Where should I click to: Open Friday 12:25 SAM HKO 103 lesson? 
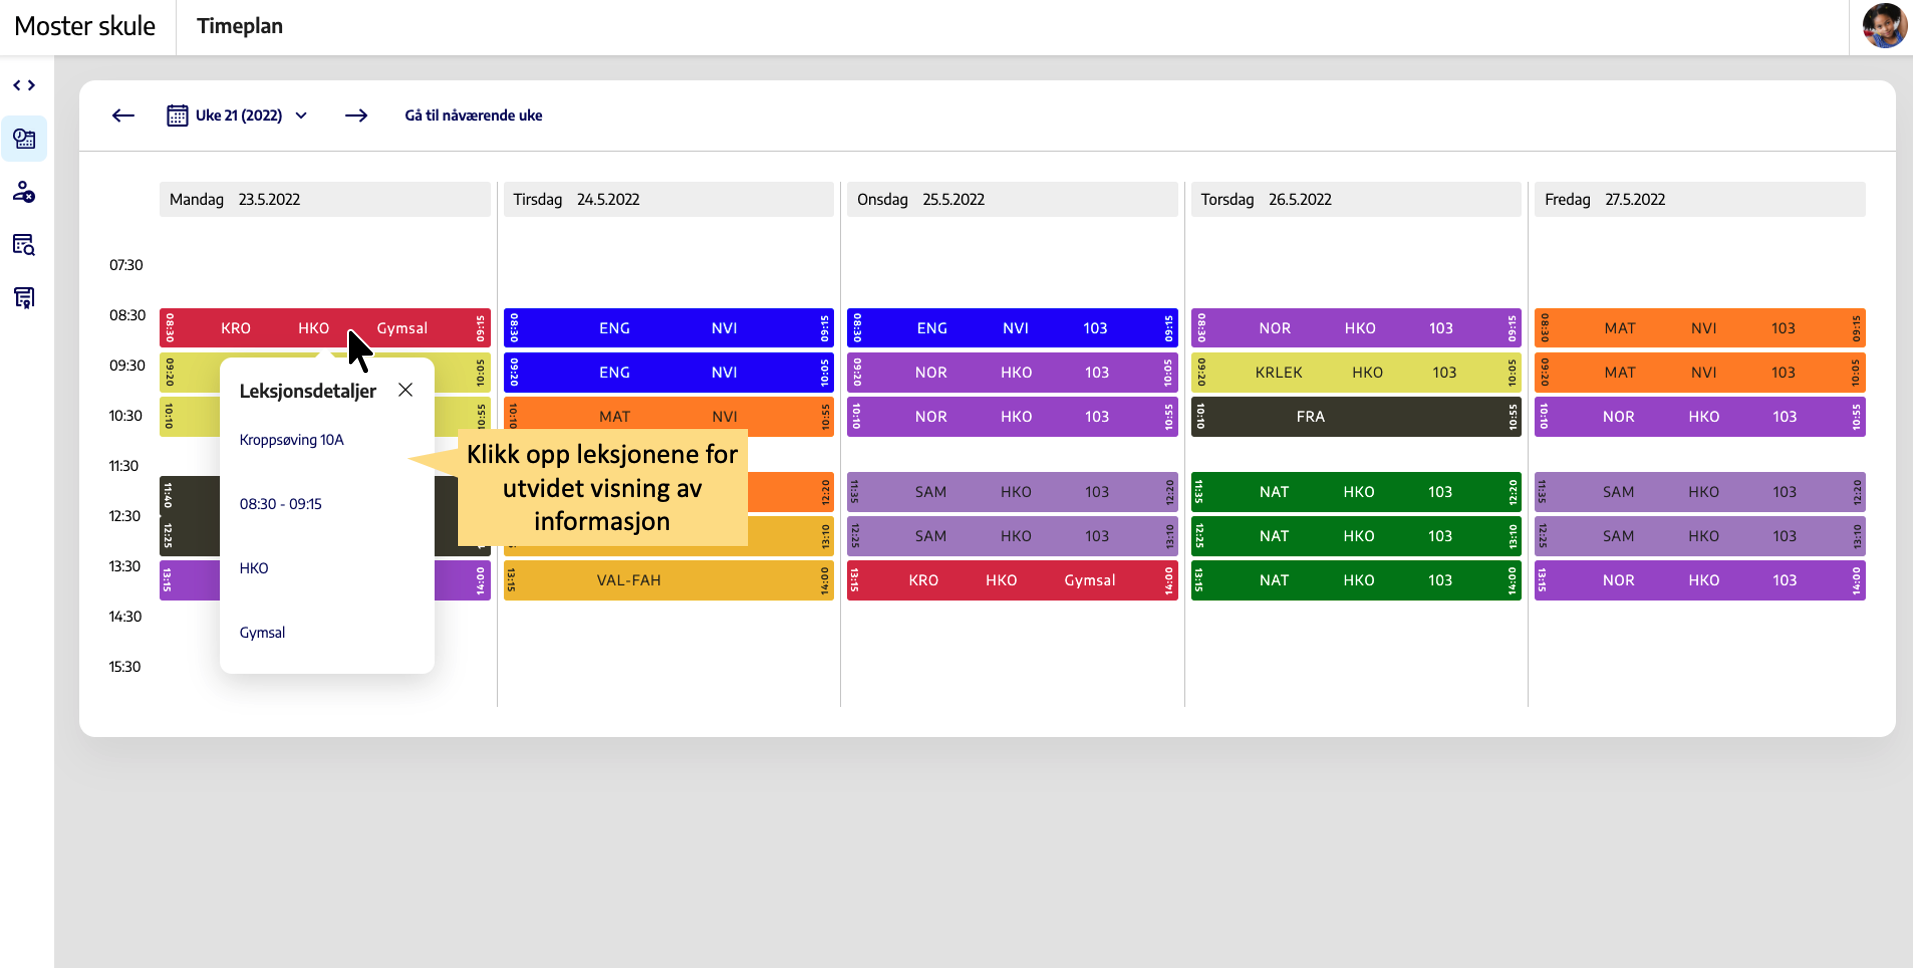[x=1700, y=536]
